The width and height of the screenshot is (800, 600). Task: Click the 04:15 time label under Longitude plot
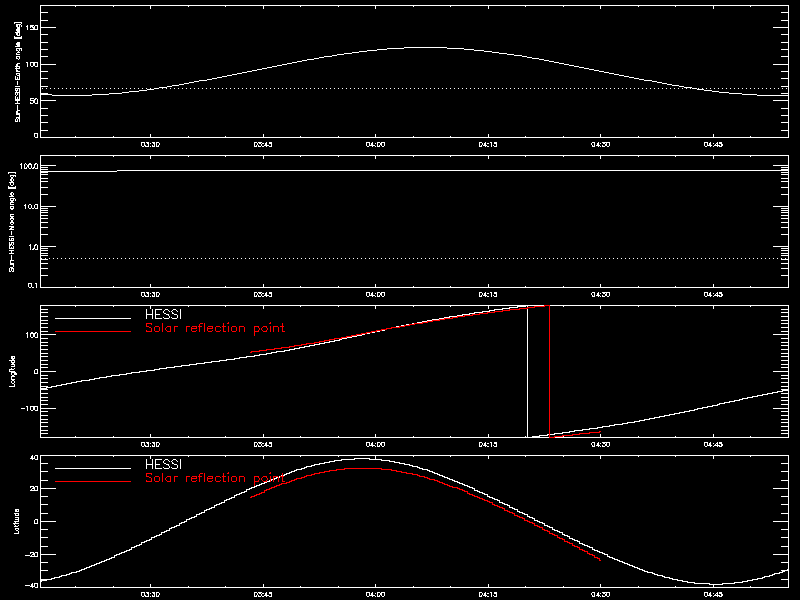[488, 444]
